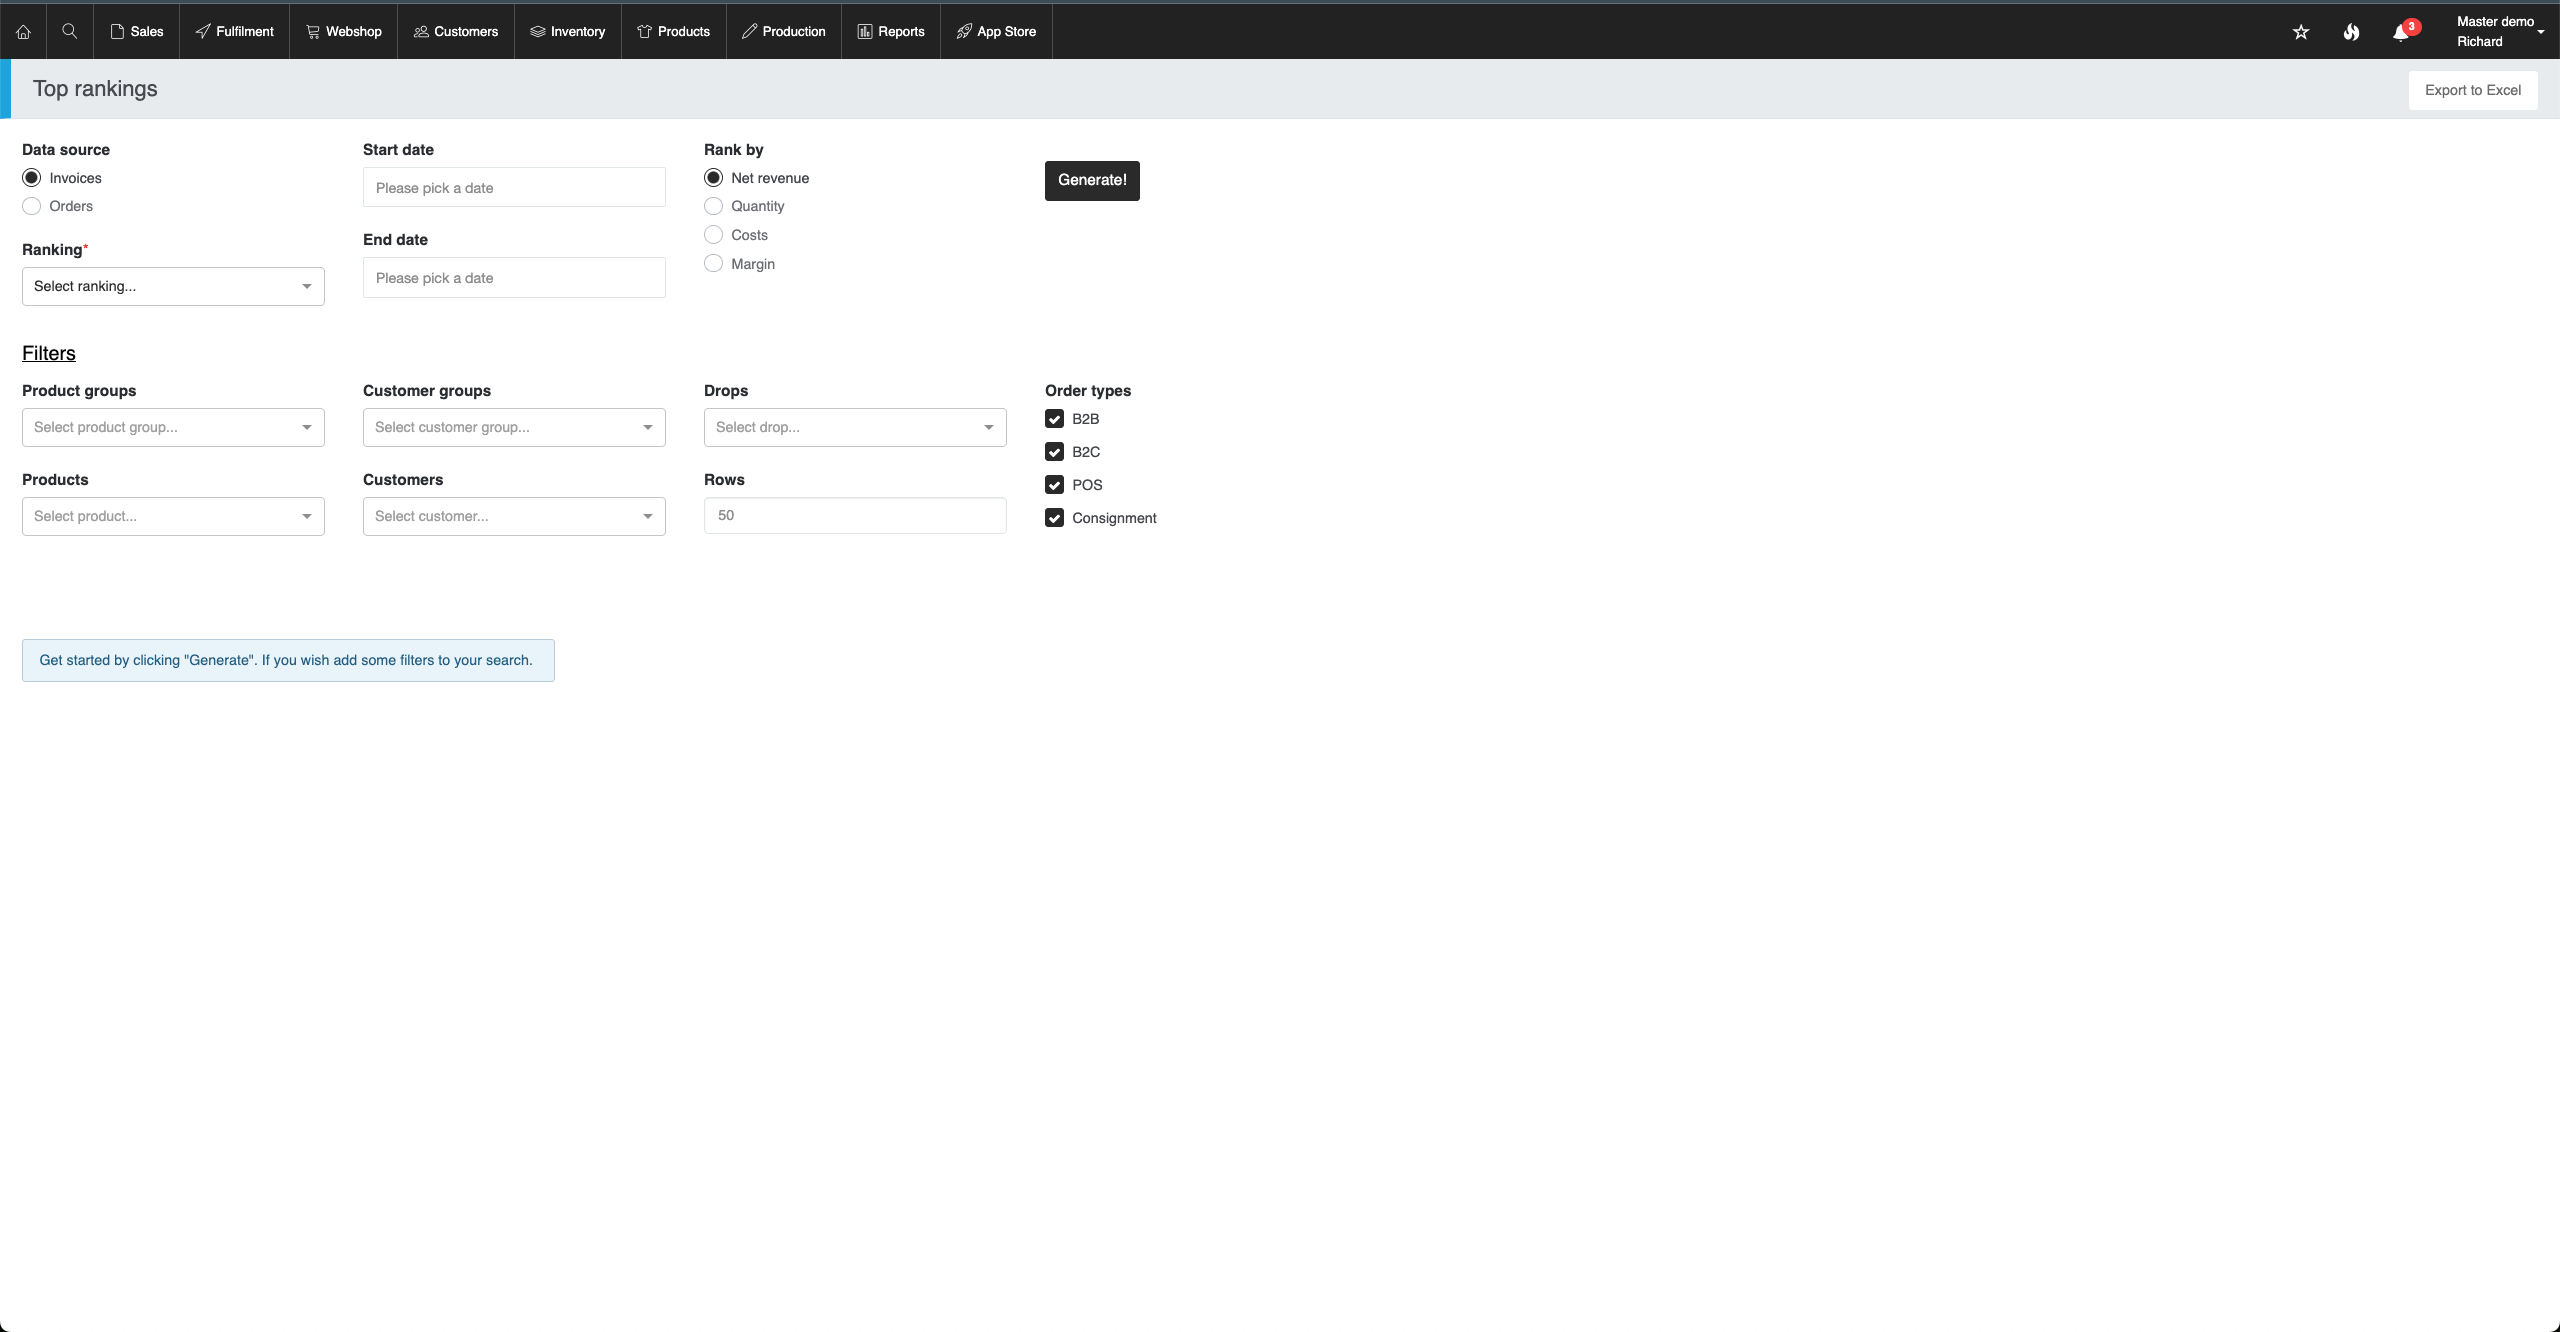The width and height of the screenshot is (2560, 1332).
Task: Click the Get started info message
Action: pyautogui.click(x=288, y=661)
